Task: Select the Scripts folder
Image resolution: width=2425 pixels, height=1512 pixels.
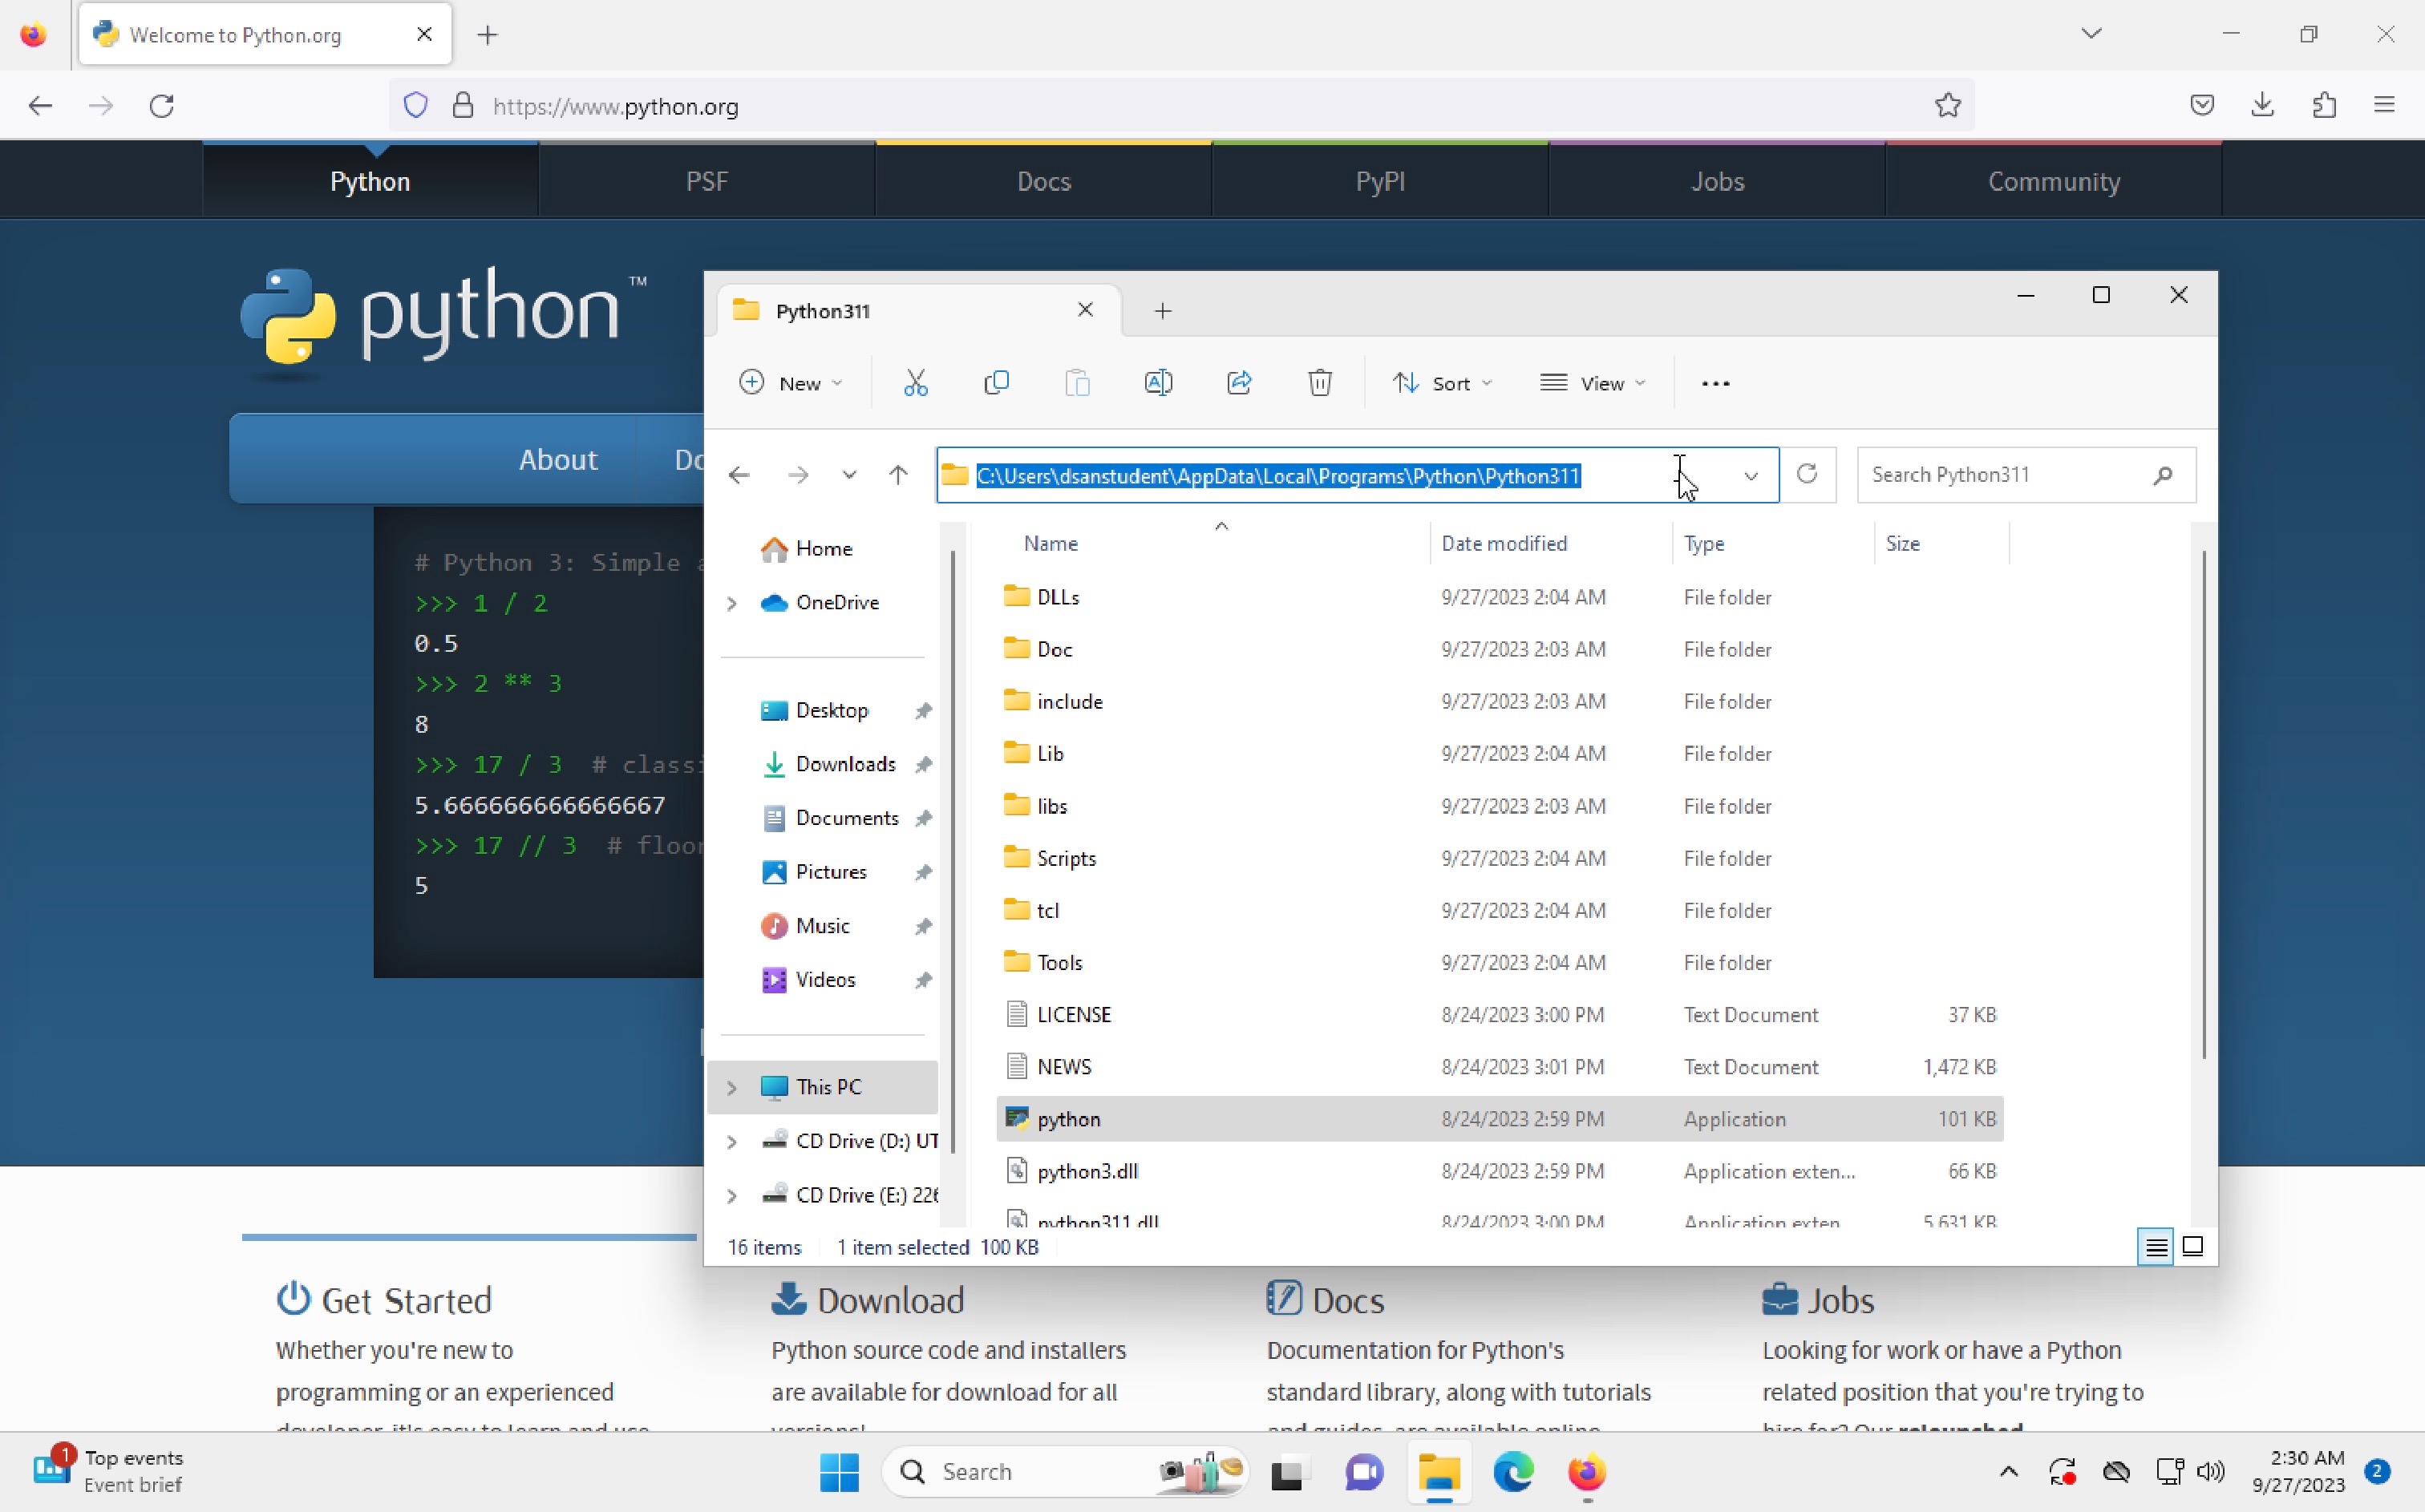Action: click(x=1066, y=859)
